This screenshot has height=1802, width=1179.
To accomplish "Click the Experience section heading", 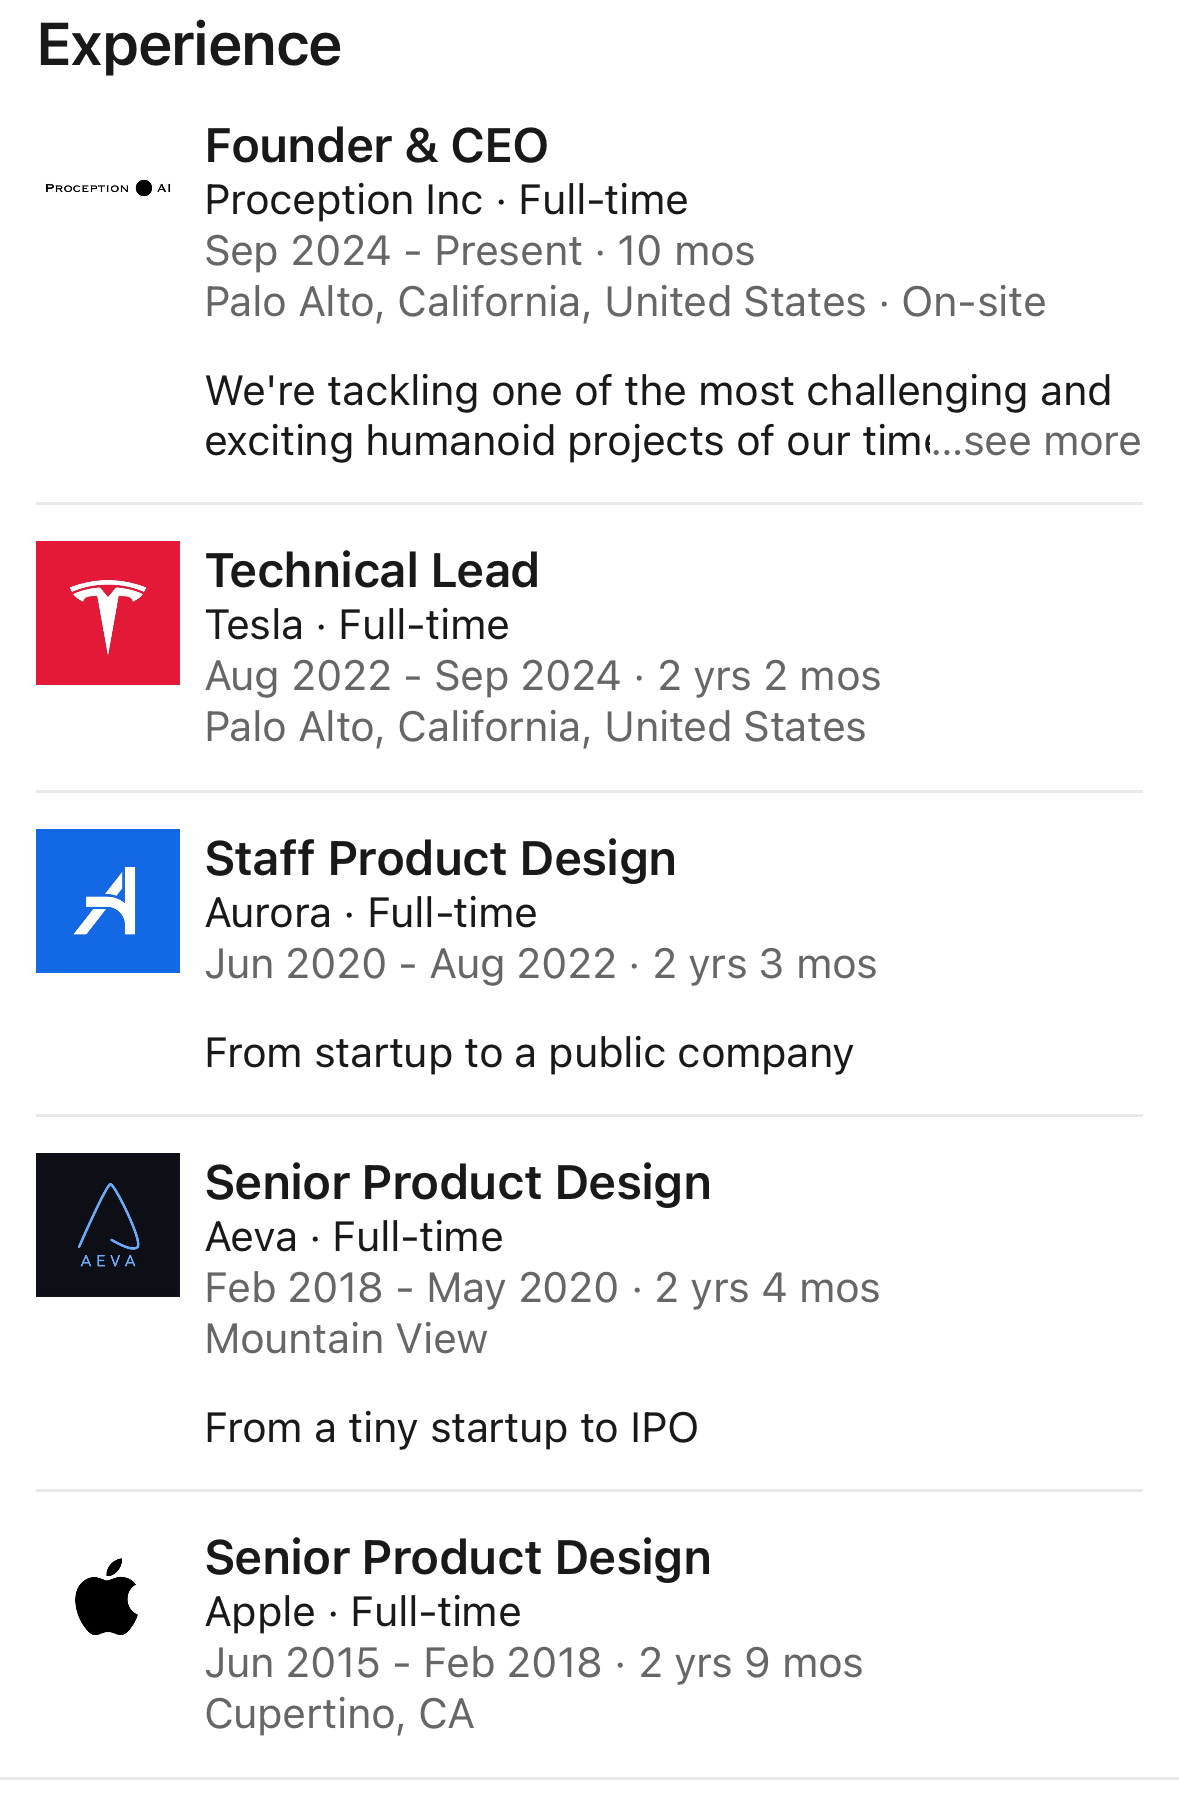I will click(189, 46).
